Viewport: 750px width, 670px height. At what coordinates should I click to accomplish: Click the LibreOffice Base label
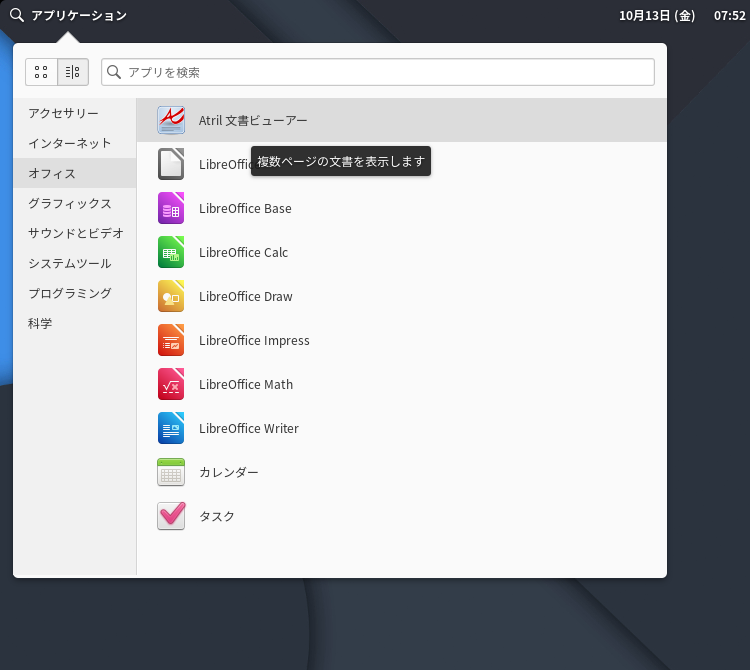(245, 209)
